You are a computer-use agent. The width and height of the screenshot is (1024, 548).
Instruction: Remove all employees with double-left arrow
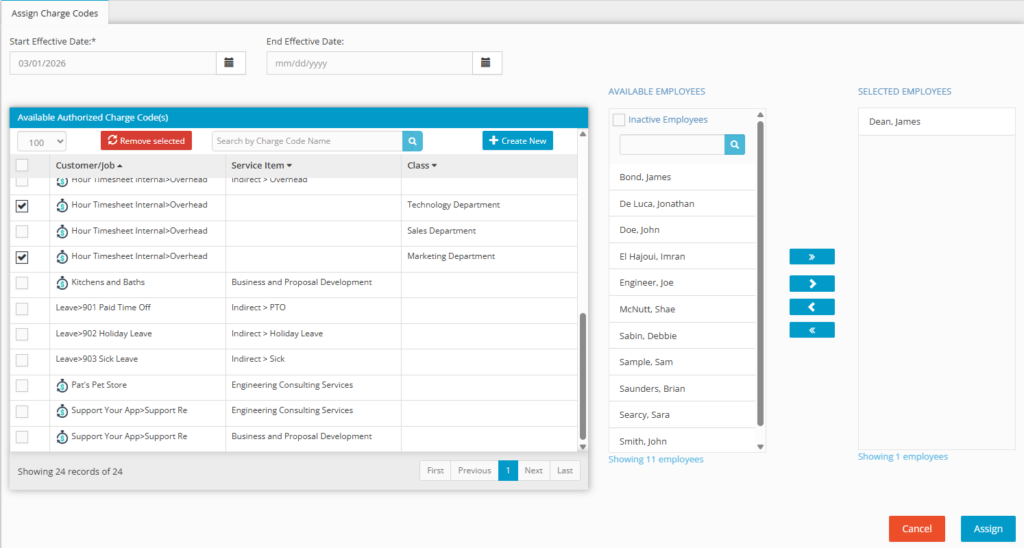tap(811, 330)
